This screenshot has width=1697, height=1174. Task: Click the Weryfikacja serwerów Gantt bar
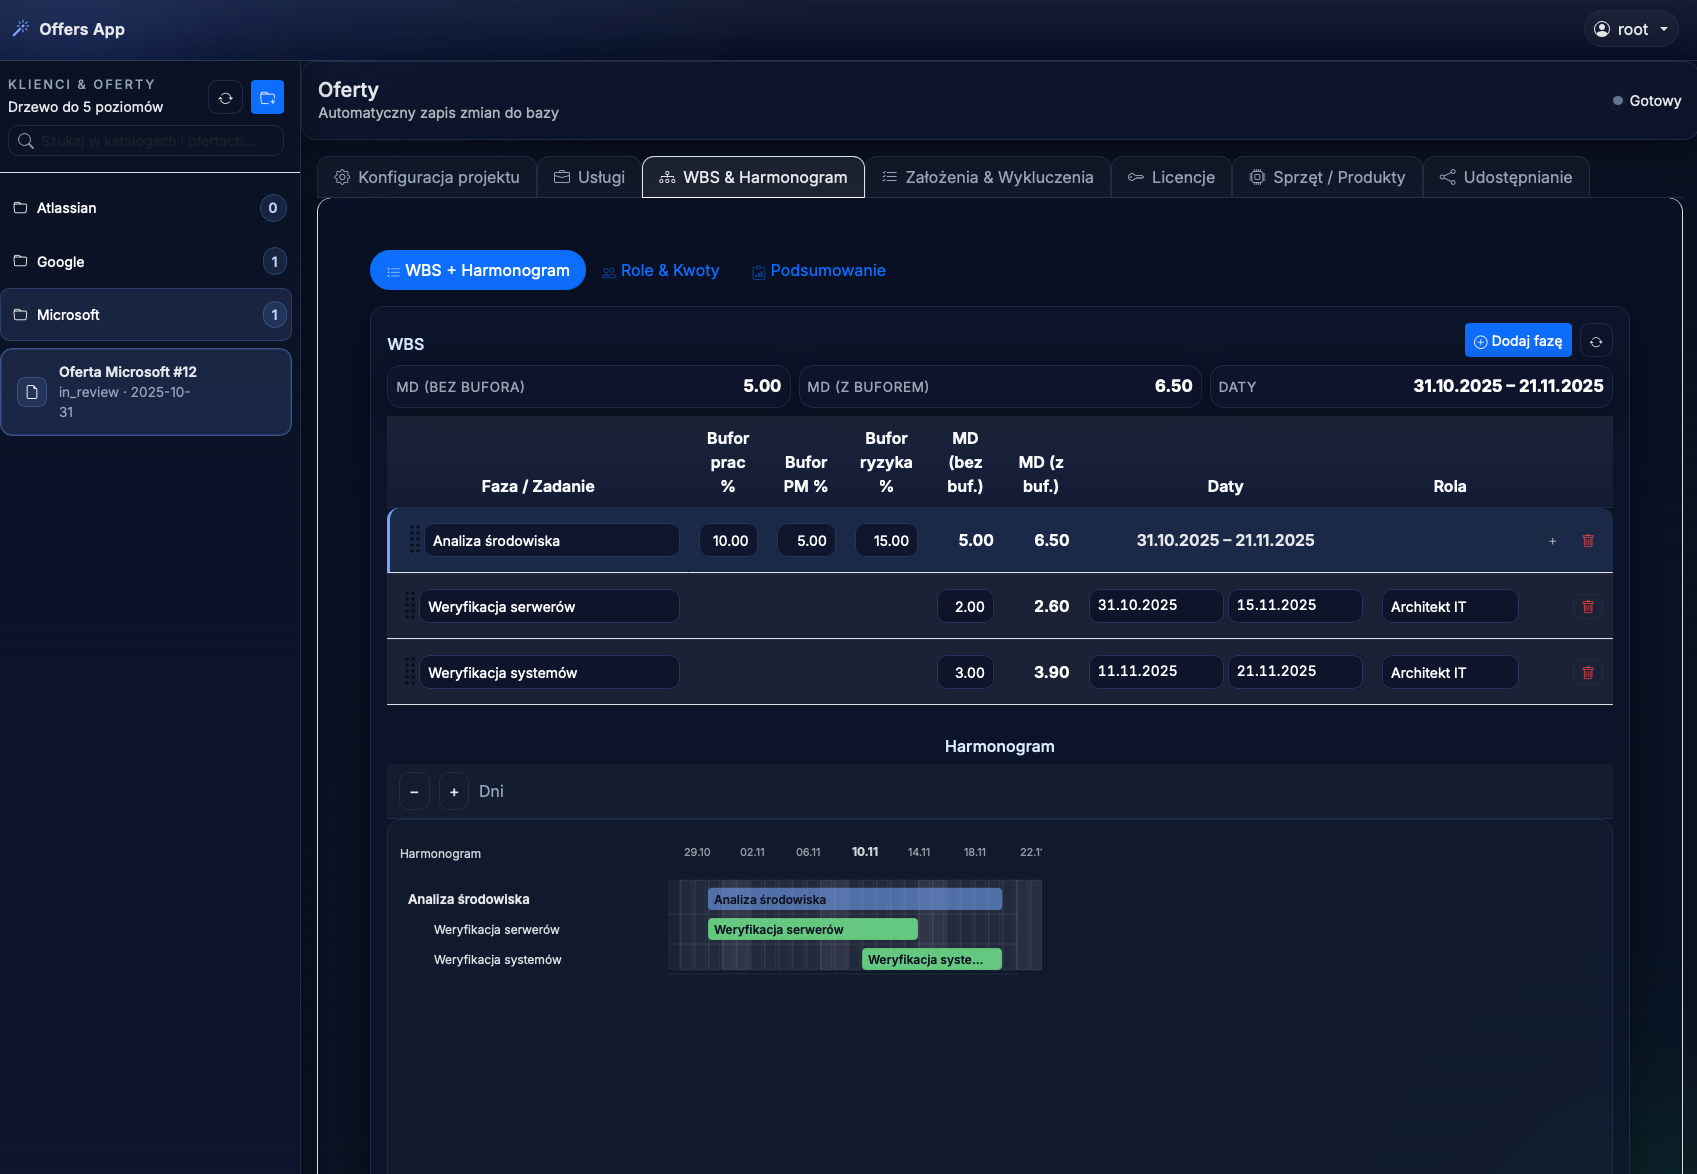click(812, 929)
